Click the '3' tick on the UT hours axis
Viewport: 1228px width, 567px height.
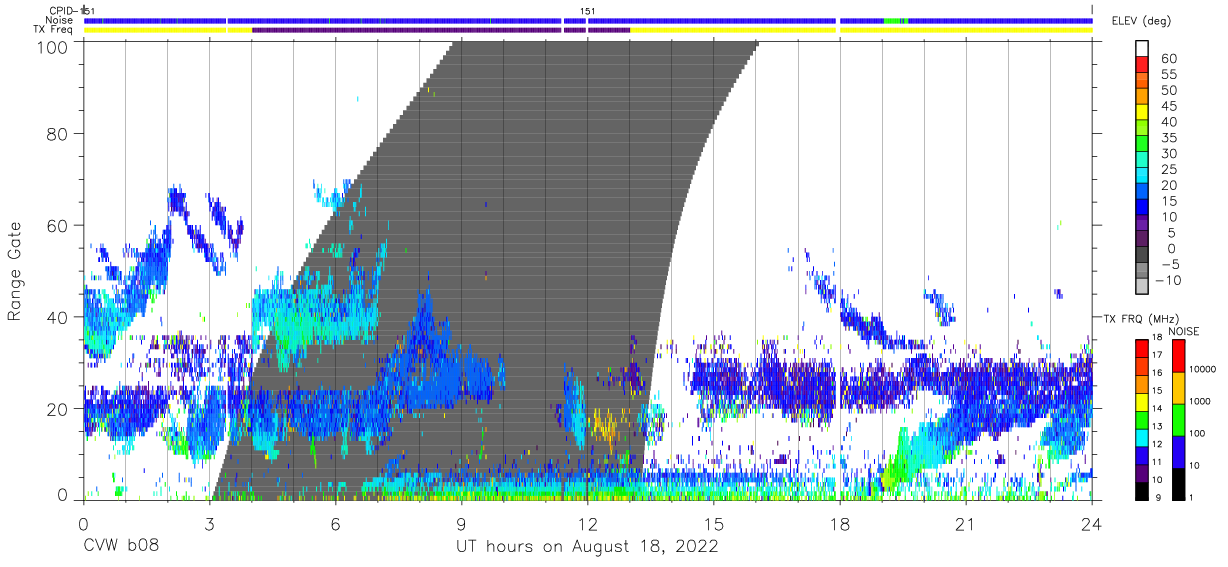coord(209,524)
